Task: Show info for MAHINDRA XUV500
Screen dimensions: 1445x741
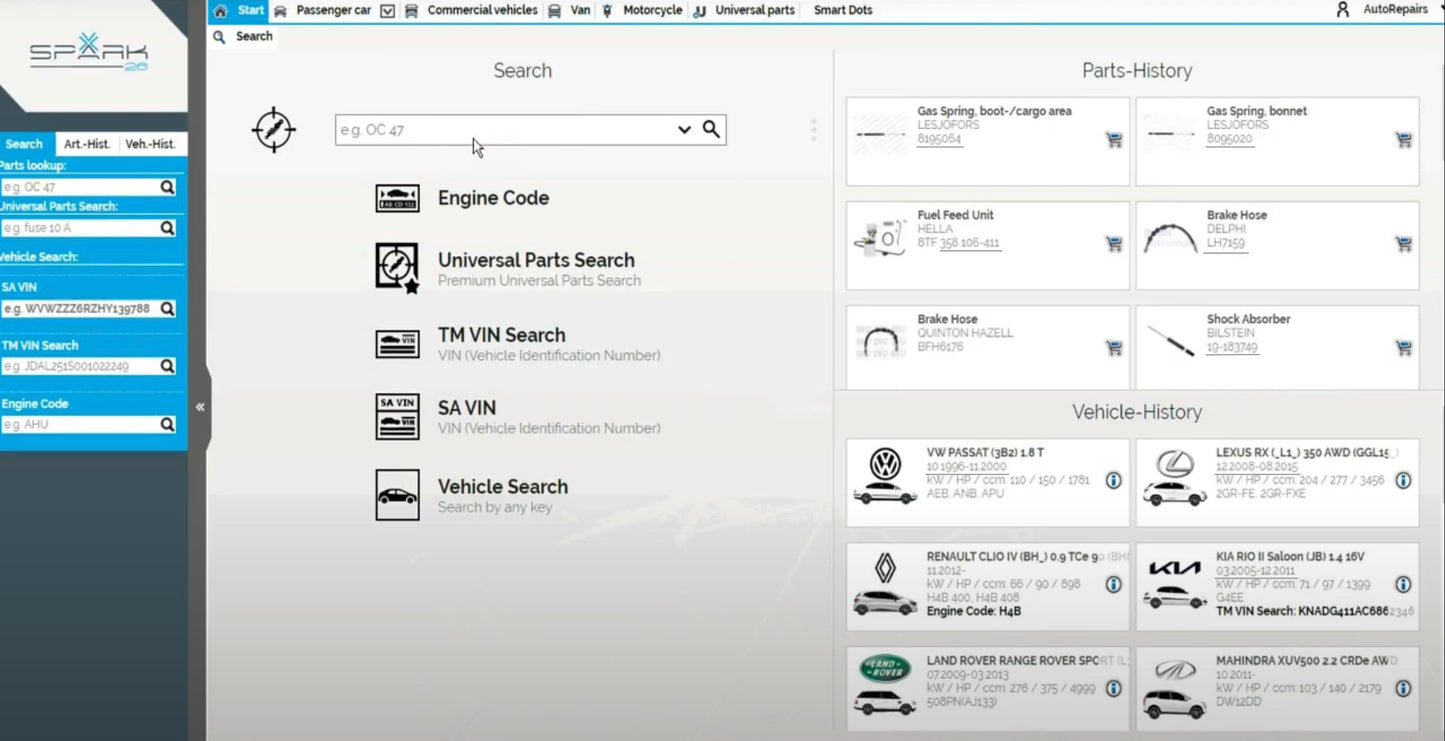Action: click(1403, 689)
